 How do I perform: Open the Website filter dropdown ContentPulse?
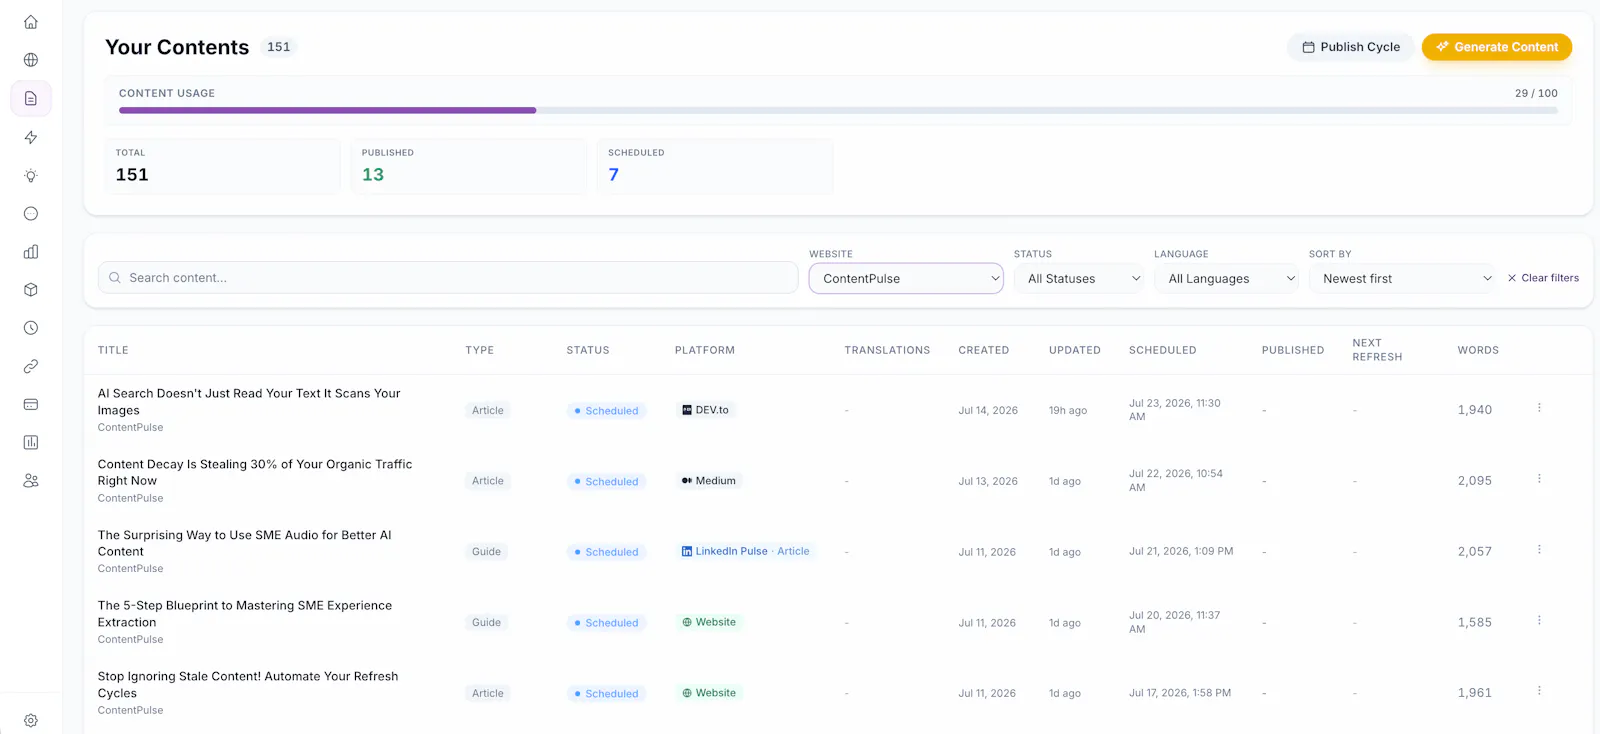906,278
